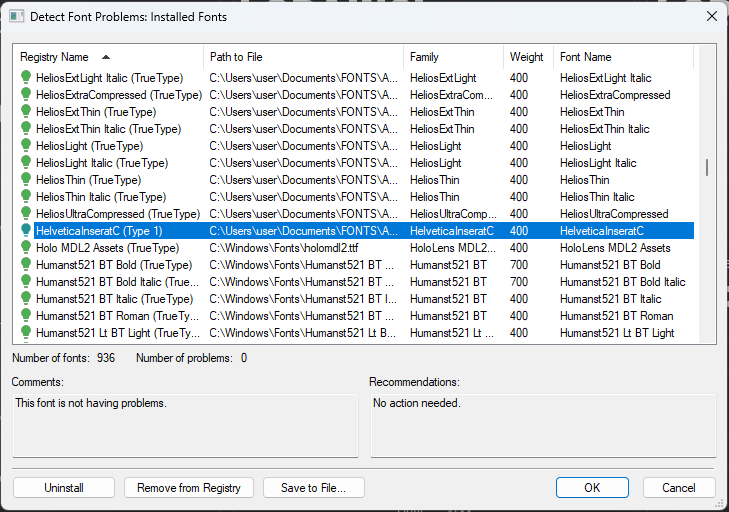The width and height of the screenshot is (729, 512).
Task: Click the bulb icon beside Humanst521 BT Bold Italic
Action: click(x=26, y=281)
